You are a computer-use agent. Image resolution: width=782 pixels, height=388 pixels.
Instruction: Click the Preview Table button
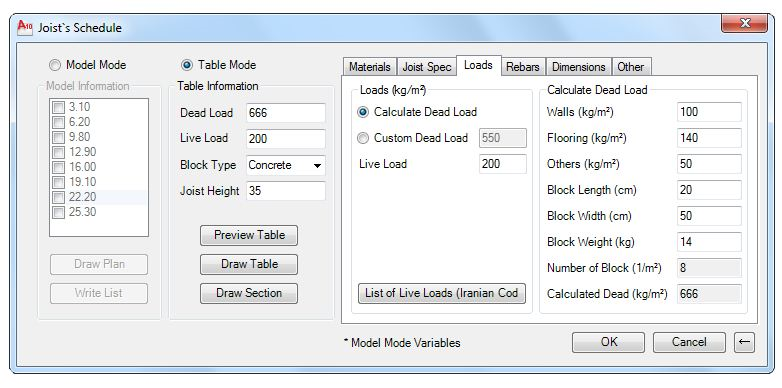pos(249,235)
